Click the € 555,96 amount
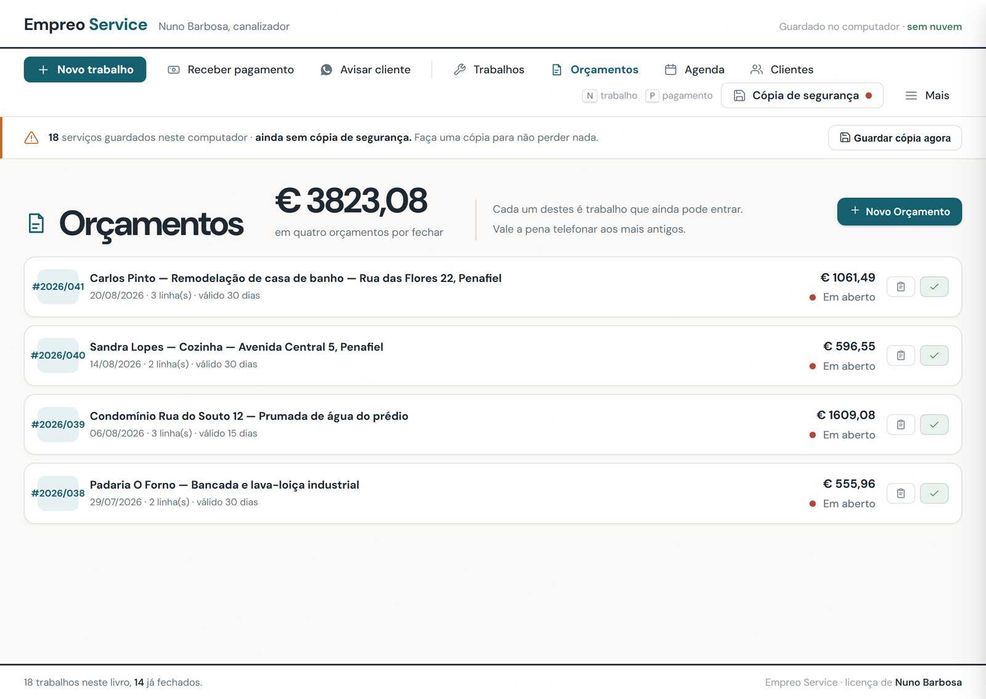The width and height of the screenshot is (986, 699). click(x=849, y=484)
